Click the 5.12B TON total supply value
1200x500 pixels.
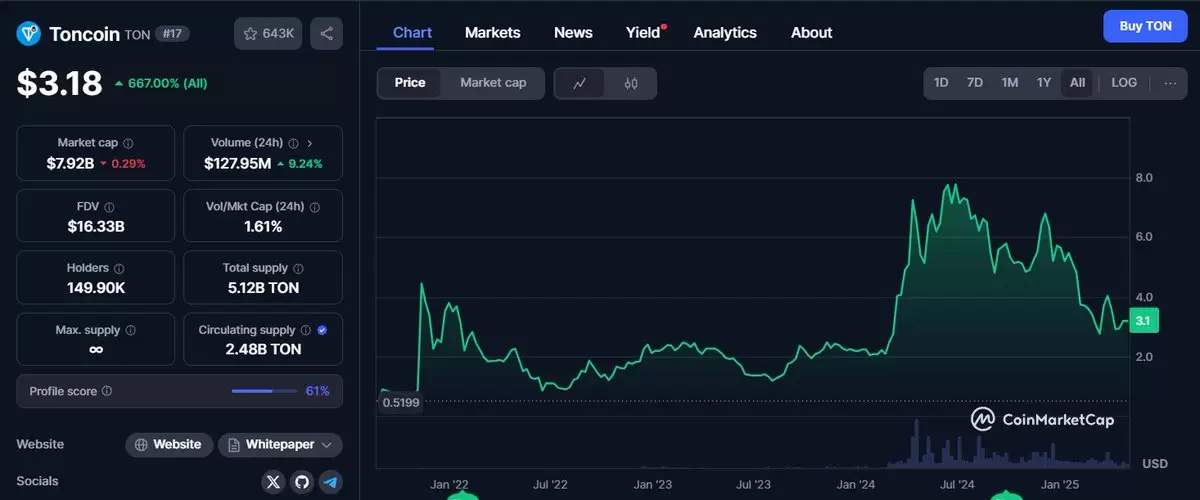(x=263, y=288)
